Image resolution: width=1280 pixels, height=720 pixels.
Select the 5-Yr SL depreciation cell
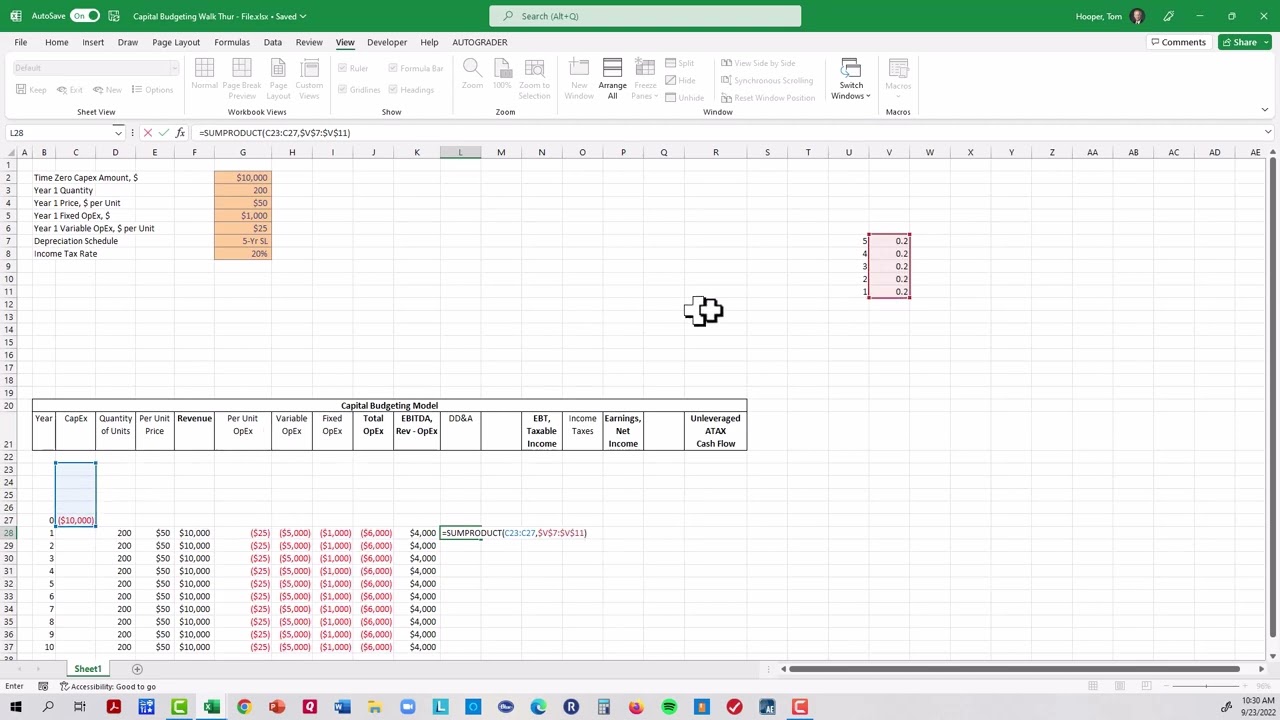coord(242,241)
